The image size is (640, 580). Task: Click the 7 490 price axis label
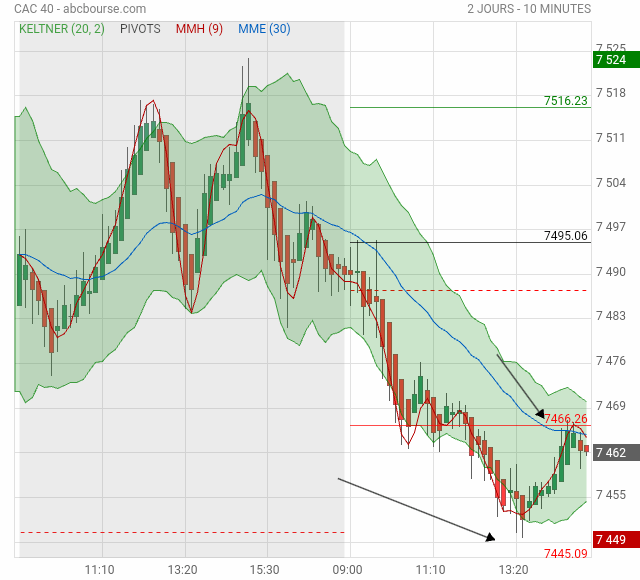click(x=611, y=271)
